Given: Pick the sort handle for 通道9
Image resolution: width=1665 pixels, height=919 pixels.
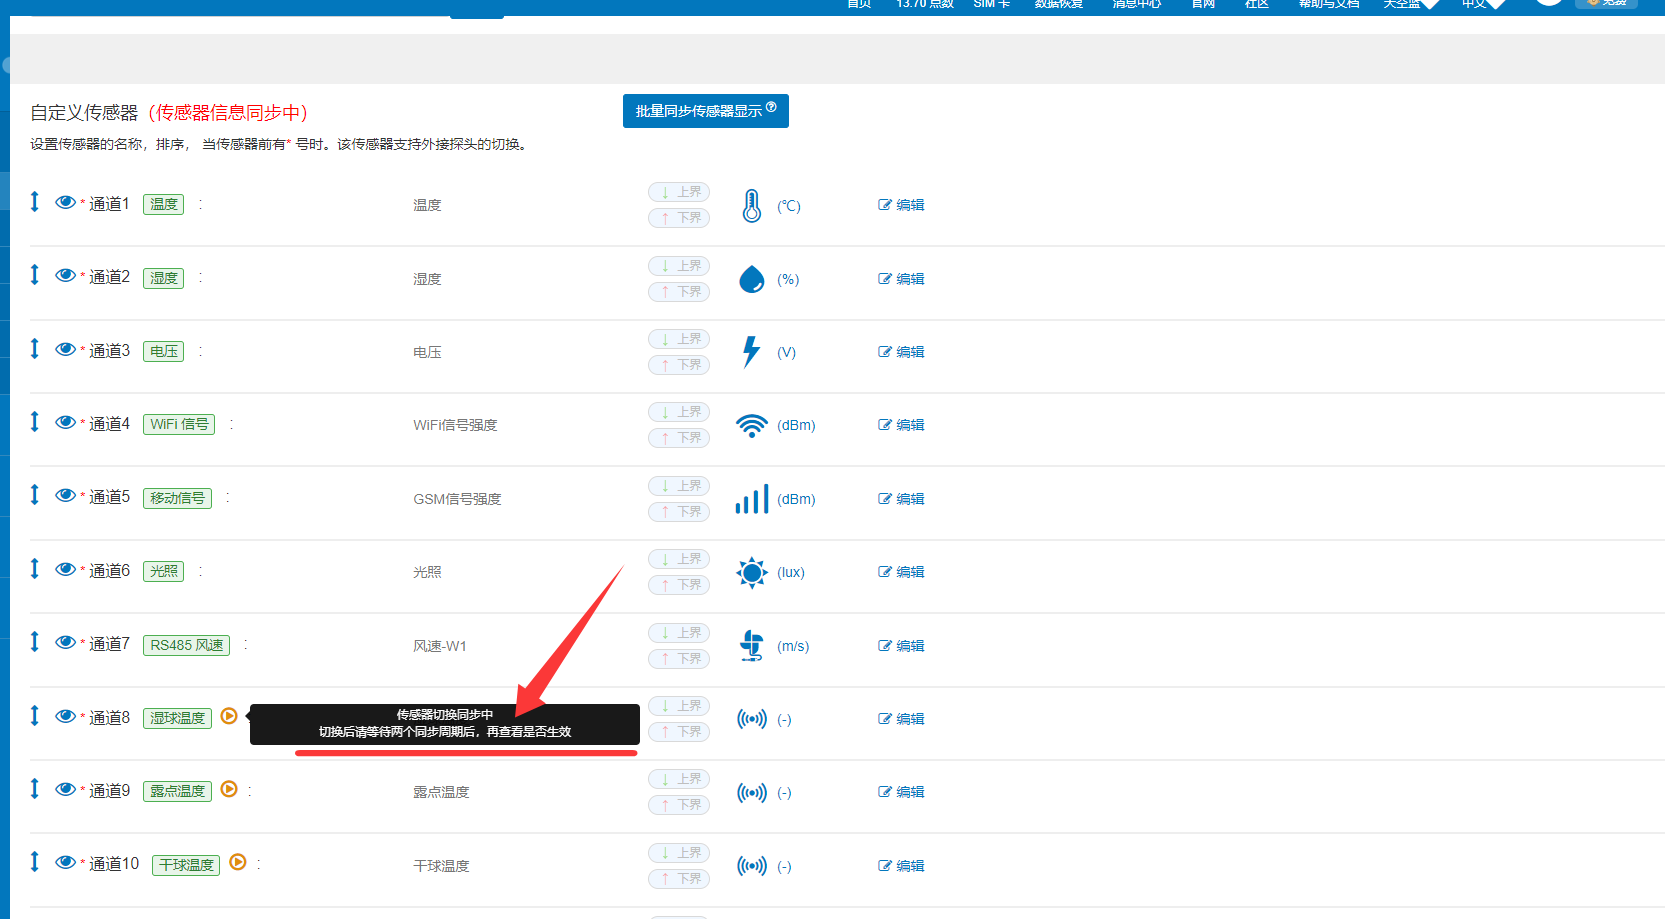Looking at the screenshot, I should point(35,789).
